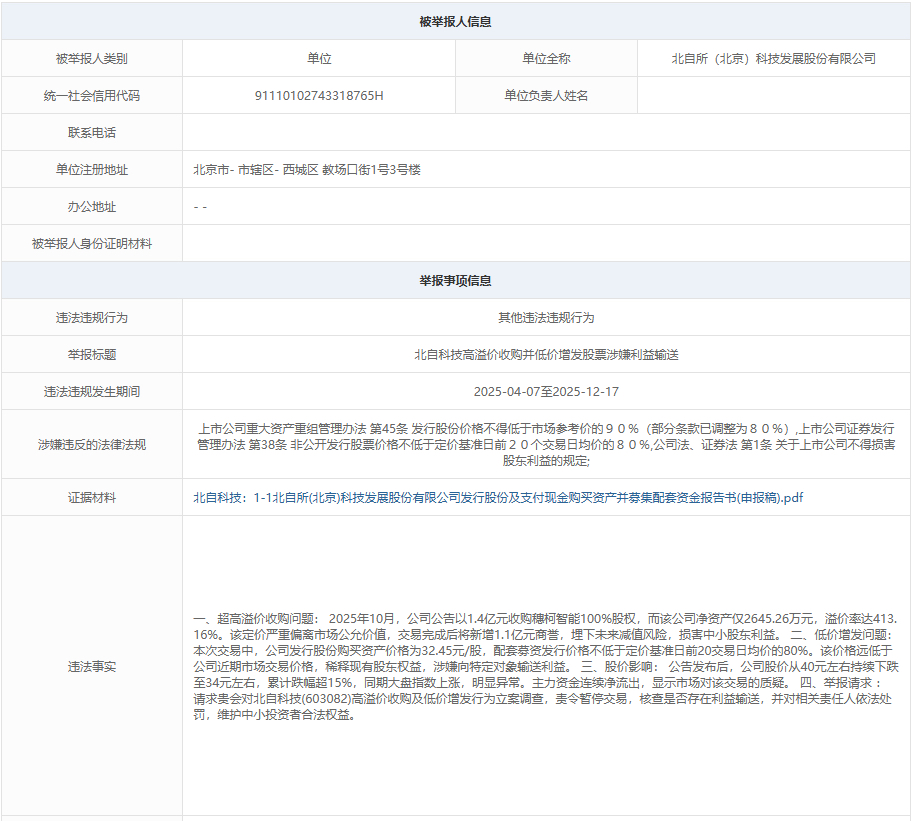Click the value 其他违法违规行为
Screen dimensions: 912x821
tap(546, 318)
